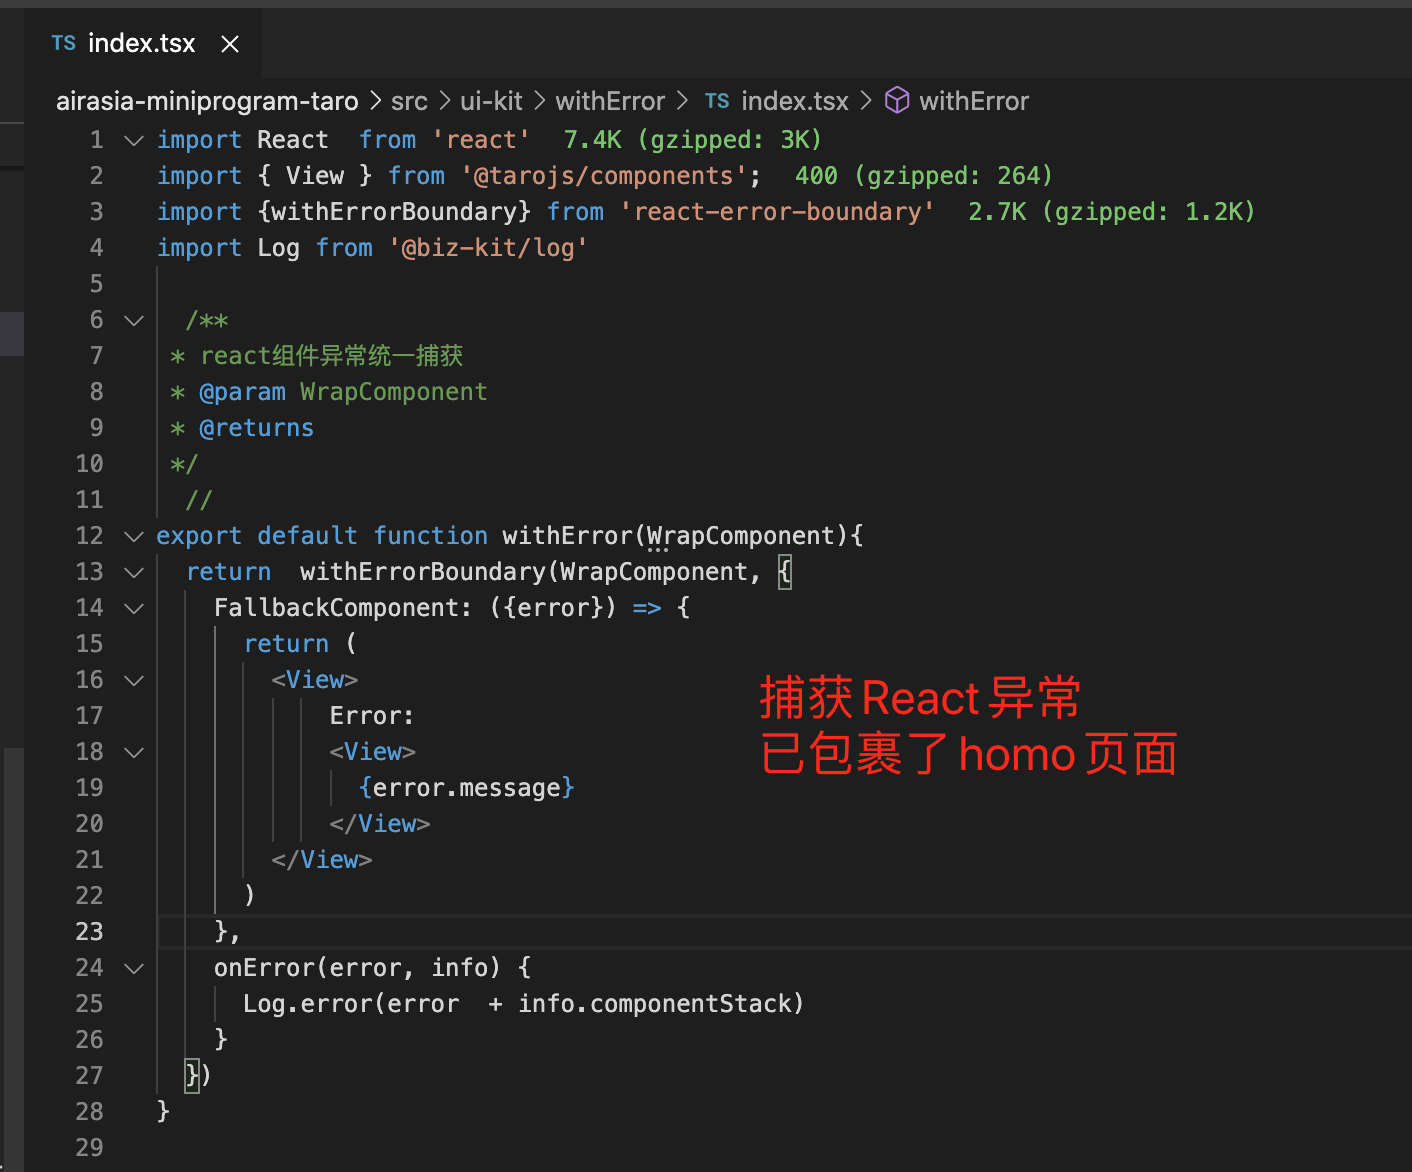Viewport: 1412px width, 1172px height.
Task: Click the @returns comment tag
Action: click(x=257, y=428)
